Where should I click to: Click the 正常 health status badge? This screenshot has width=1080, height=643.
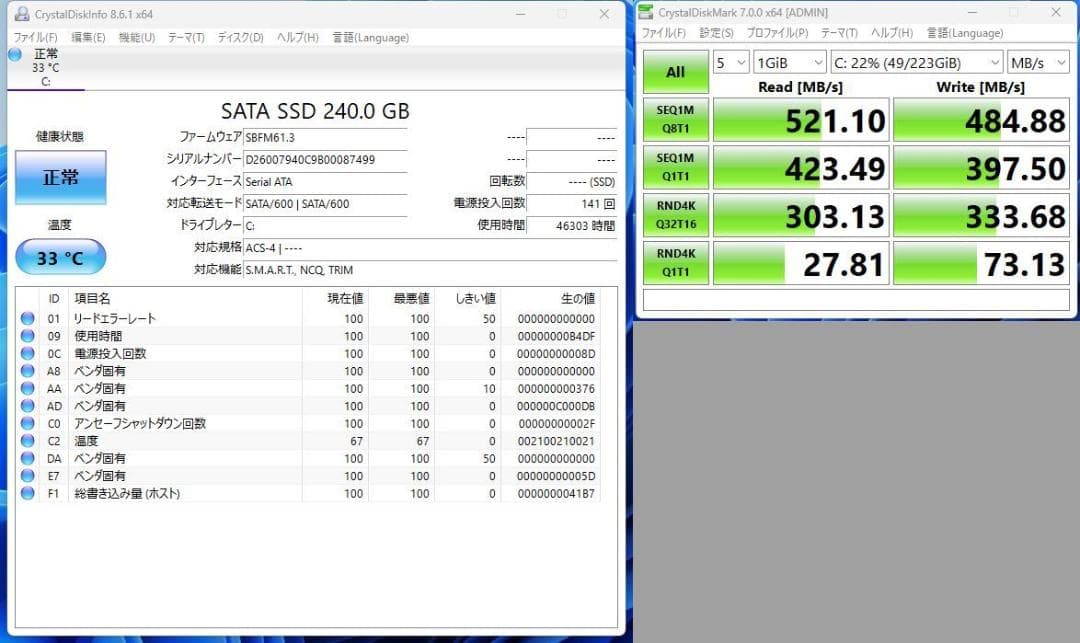[61, 177]
